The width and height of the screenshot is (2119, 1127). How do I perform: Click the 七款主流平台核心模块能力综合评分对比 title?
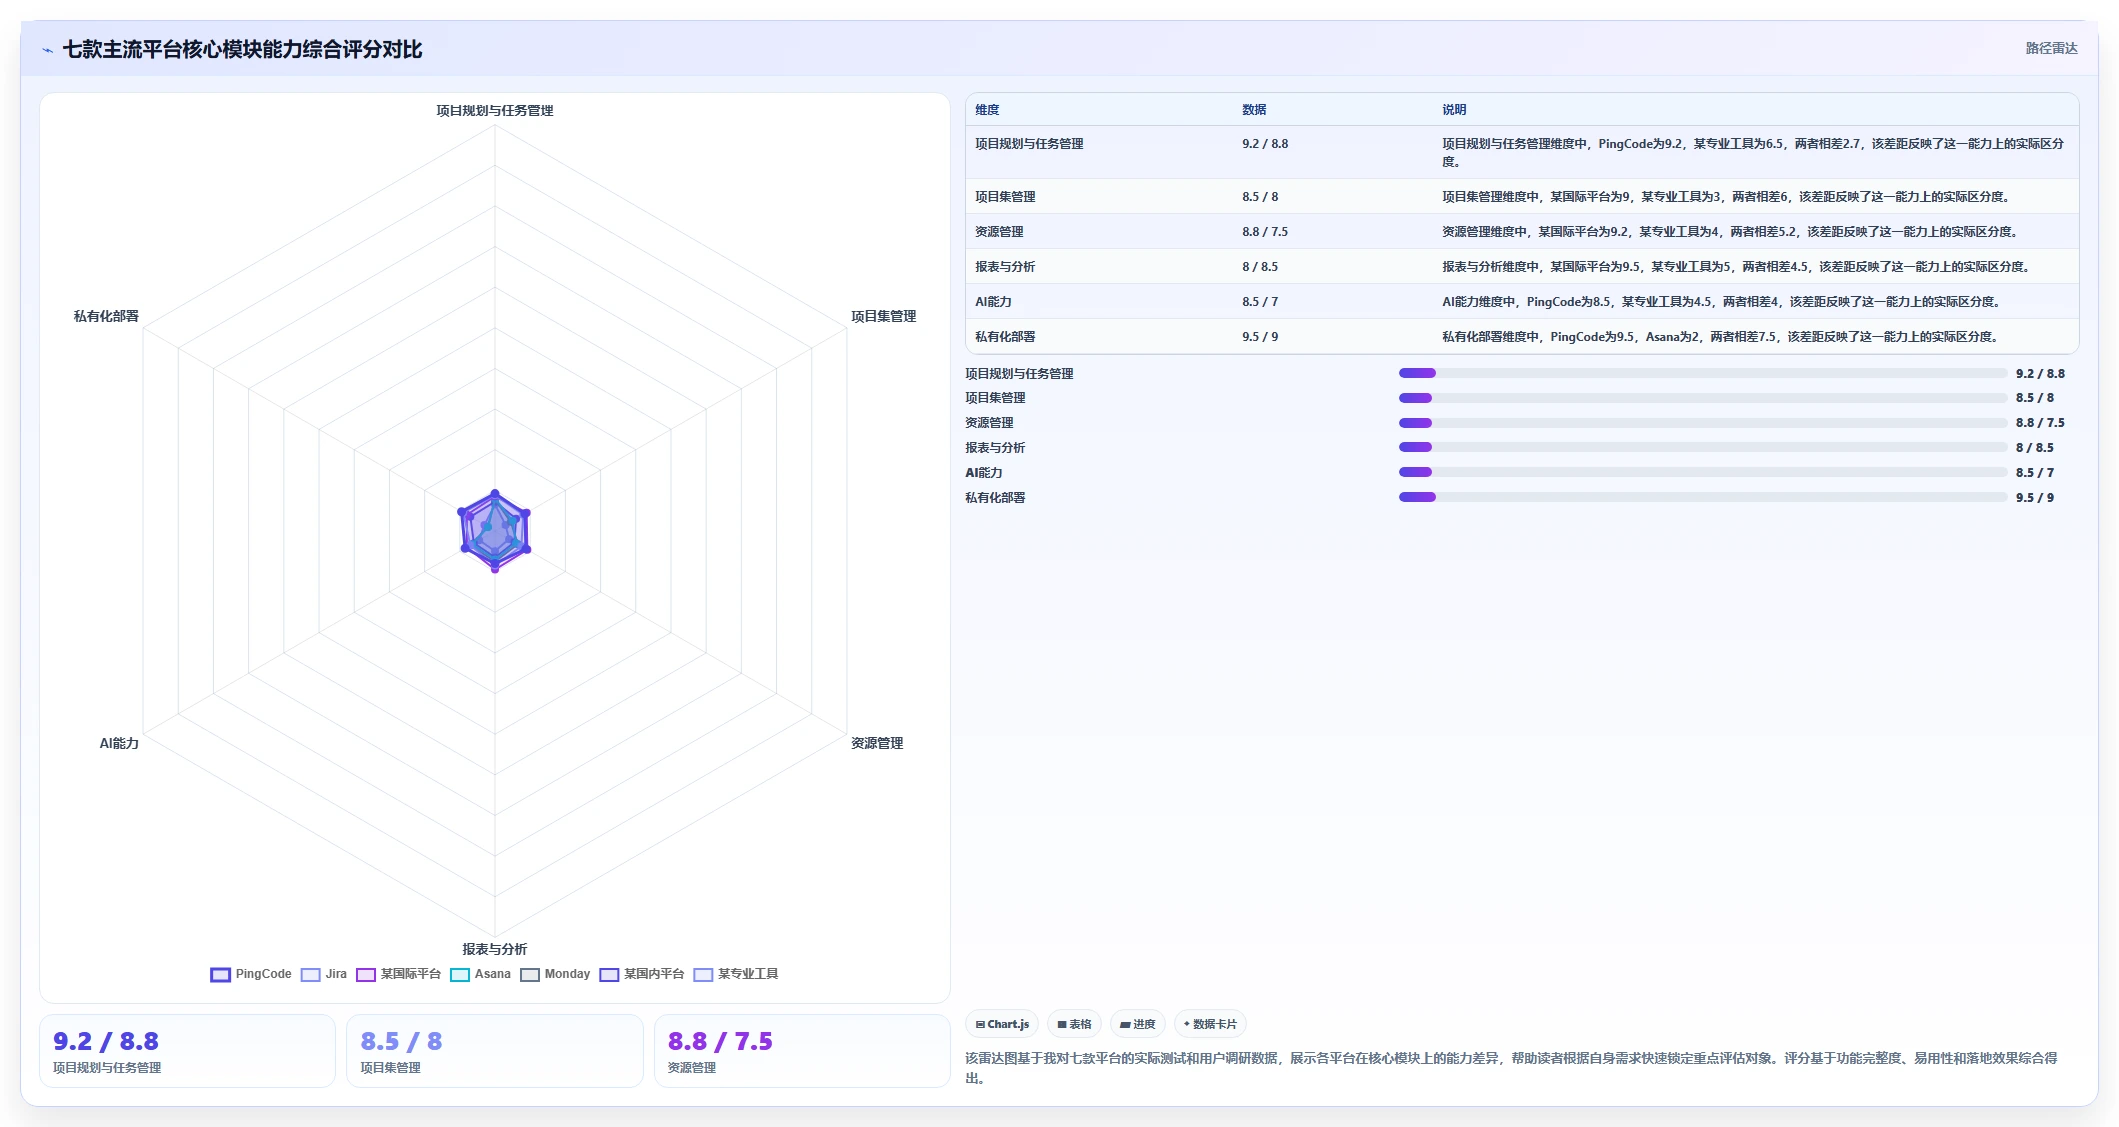242,50
